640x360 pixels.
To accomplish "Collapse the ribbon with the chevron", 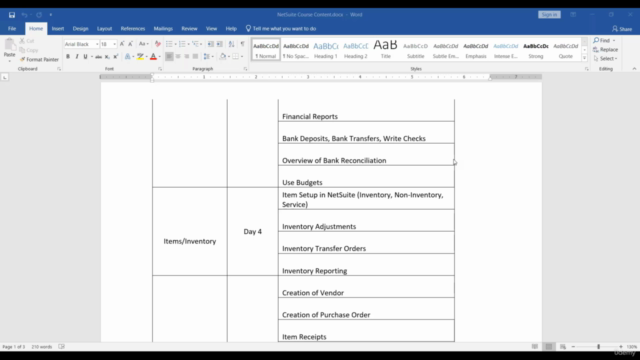I will [x=634, y=69].
